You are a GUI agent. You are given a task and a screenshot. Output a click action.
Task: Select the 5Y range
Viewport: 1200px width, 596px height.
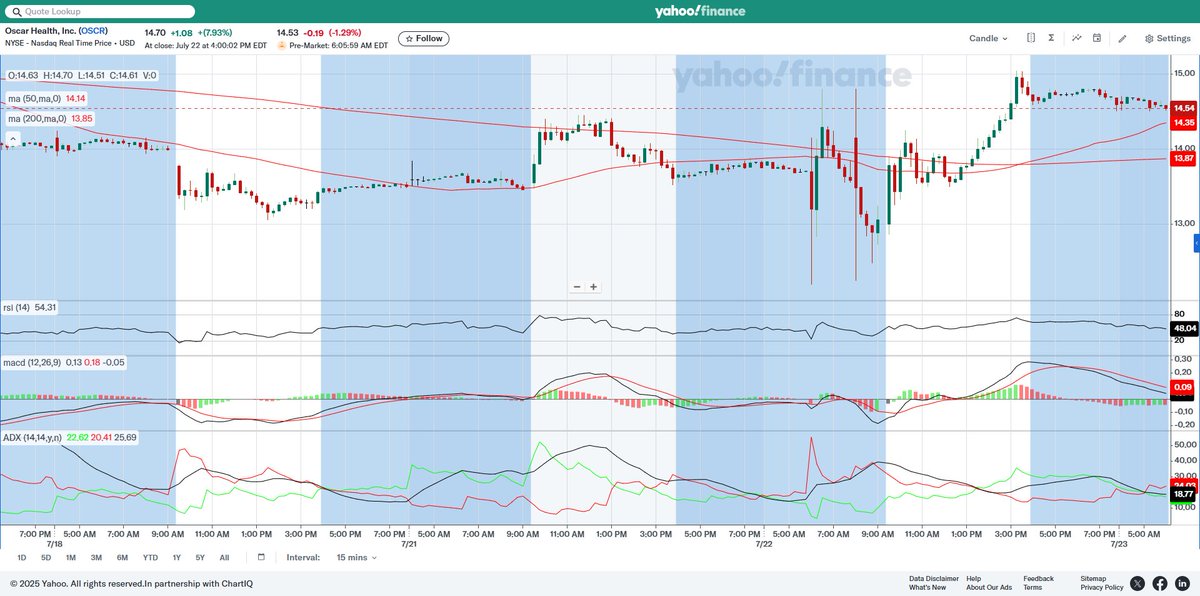(200, 557)
